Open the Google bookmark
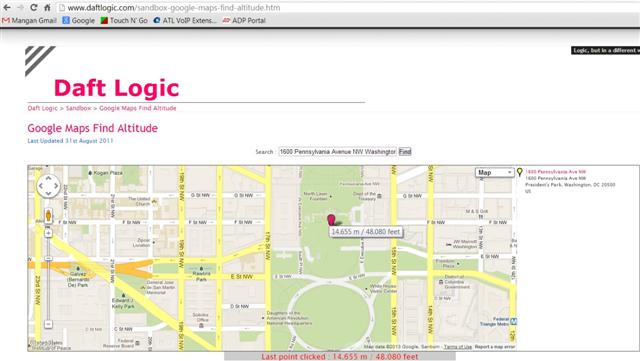640x361 pixels. pyautogui.click(x=78, y=20)
